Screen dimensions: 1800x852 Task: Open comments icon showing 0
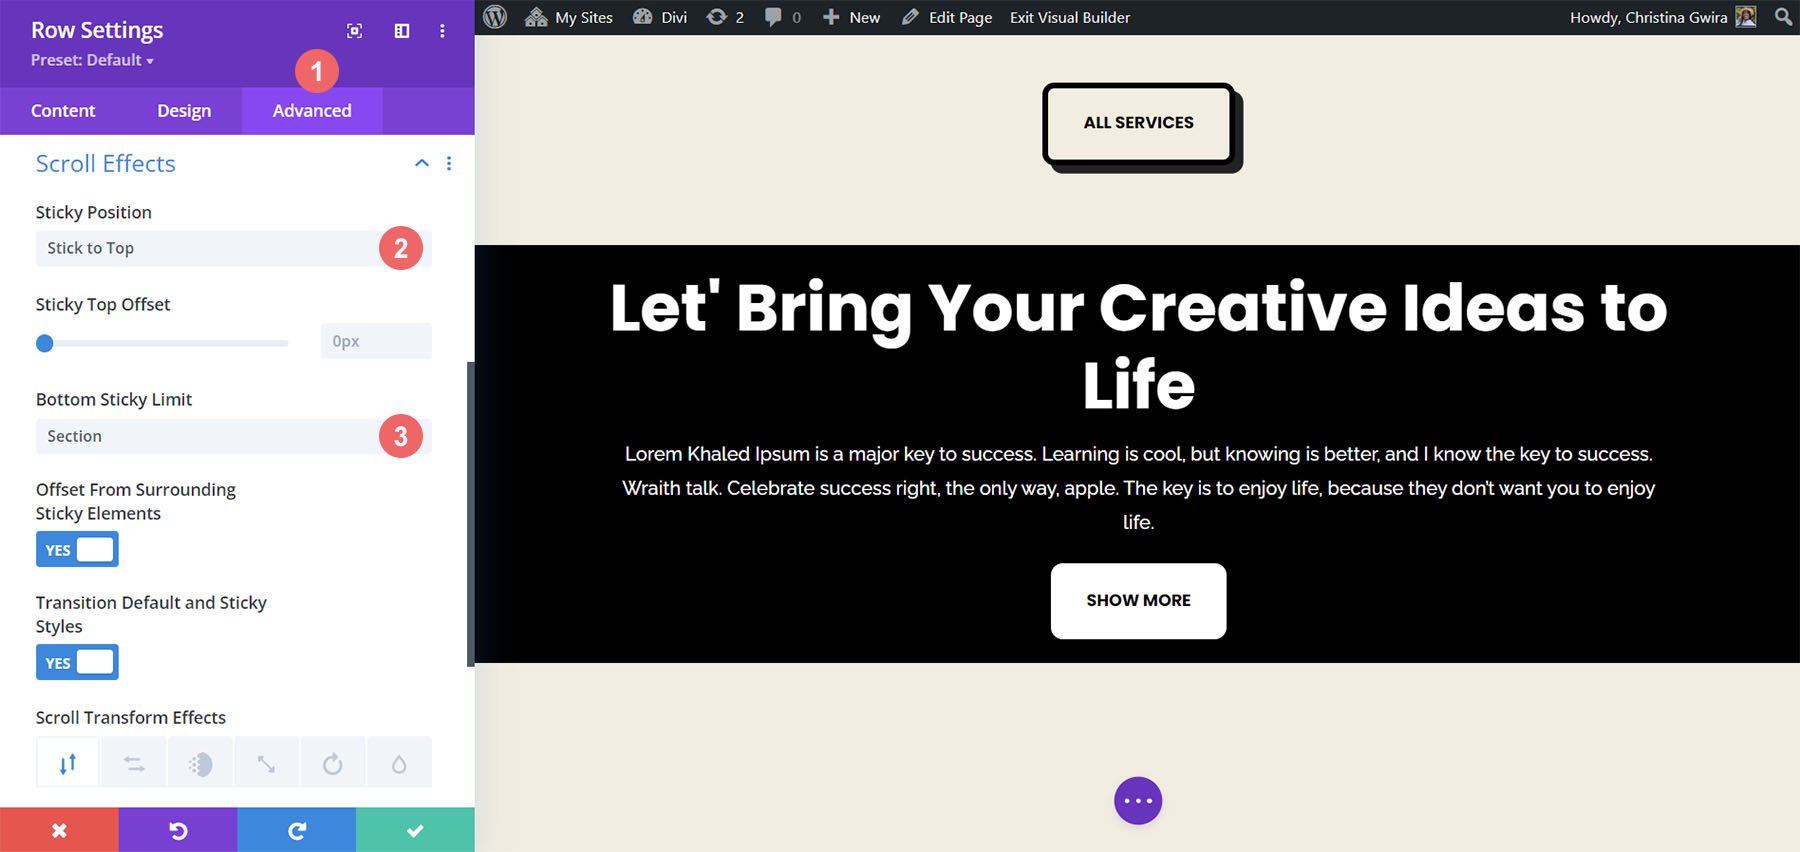[x=783, y=17]
